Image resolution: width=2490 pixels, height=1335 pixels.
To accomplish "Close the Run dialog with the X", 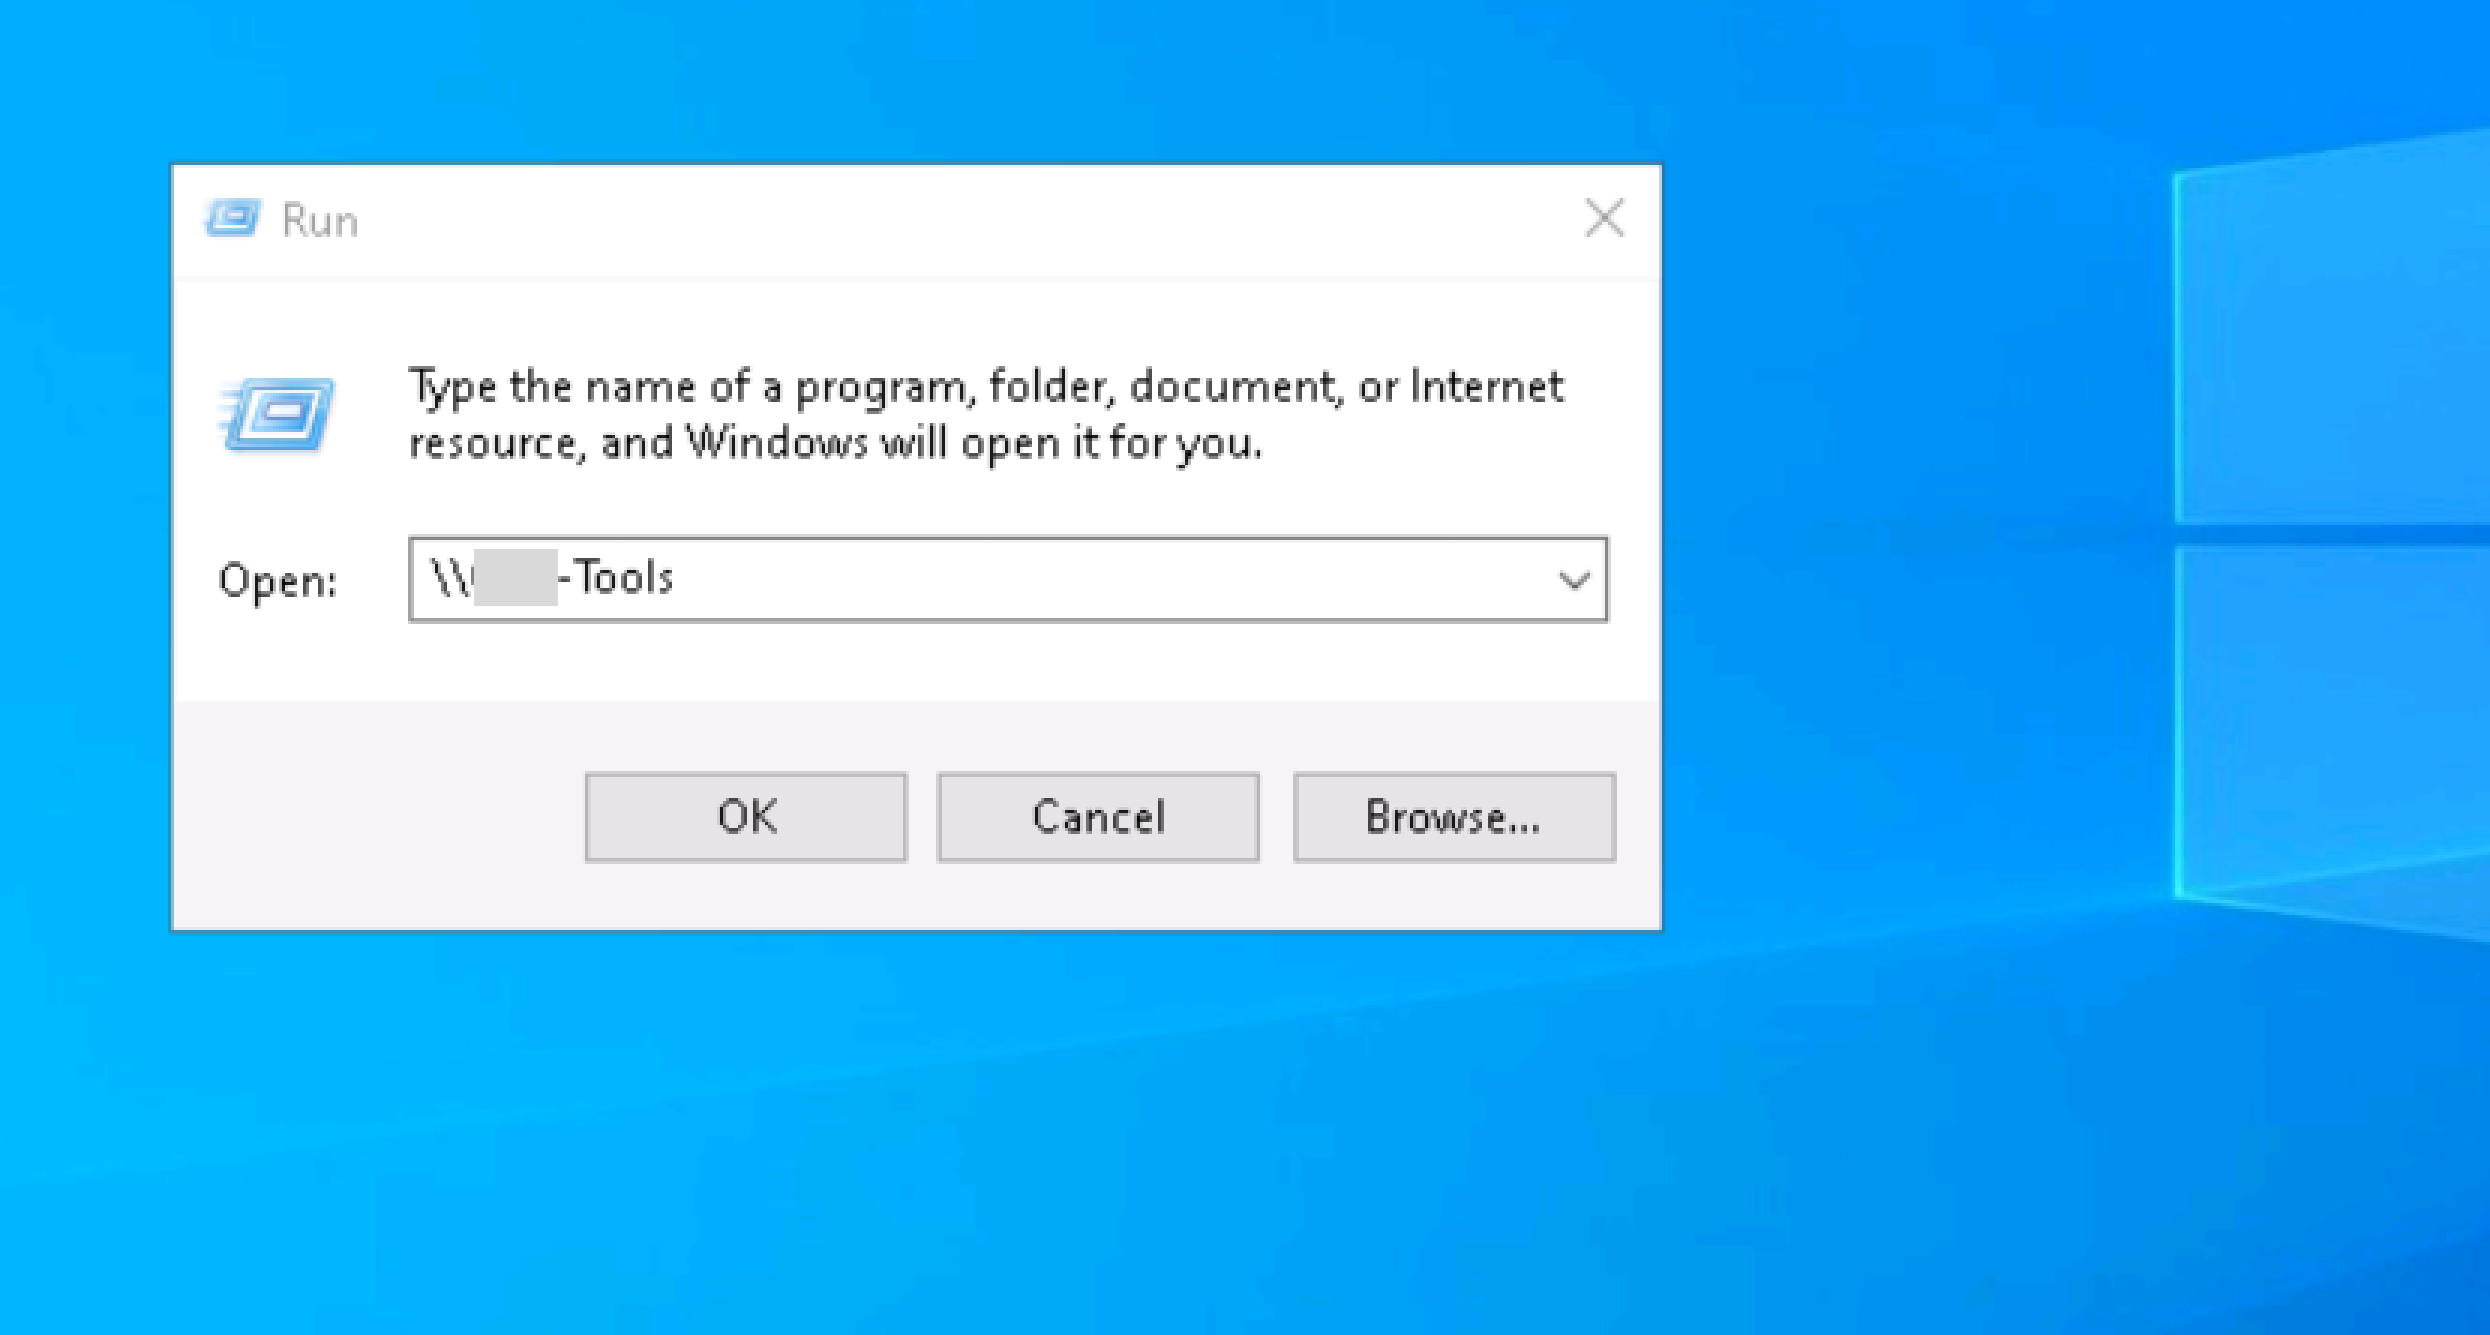I will (x=1604, y=218).
